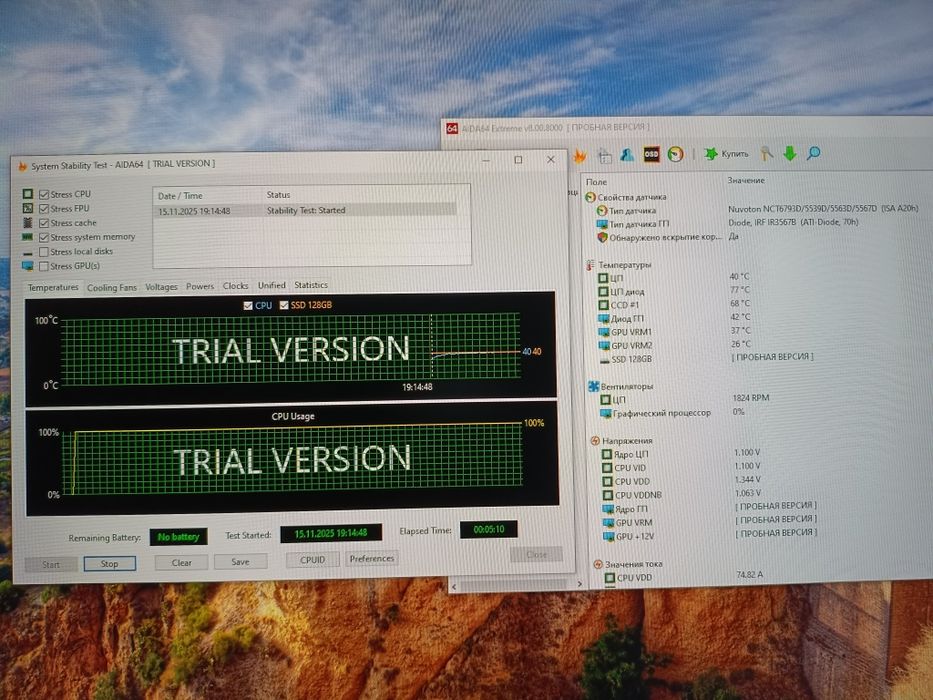Click the monitor icon beside Тип датчика ГП
Viewport: 933px width, 700px height.
(x=602, y=224)
